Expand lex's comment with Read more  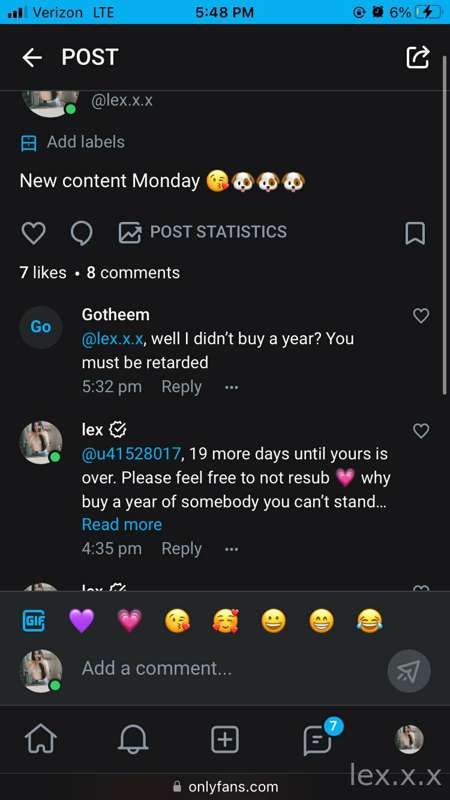click(x=121, y=524)
